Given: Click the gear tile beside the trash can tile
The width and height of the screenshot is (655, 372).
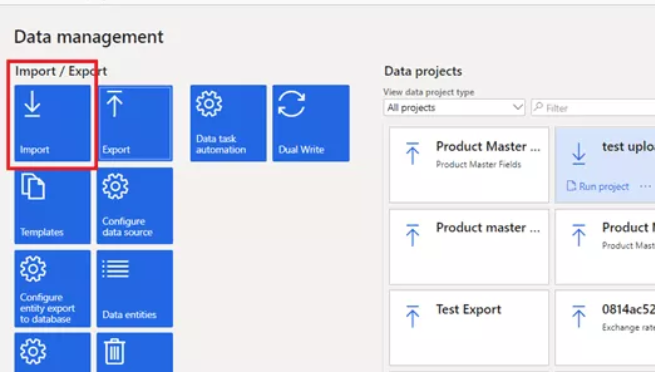Looking at the screenshot, I should click(52, 352).
